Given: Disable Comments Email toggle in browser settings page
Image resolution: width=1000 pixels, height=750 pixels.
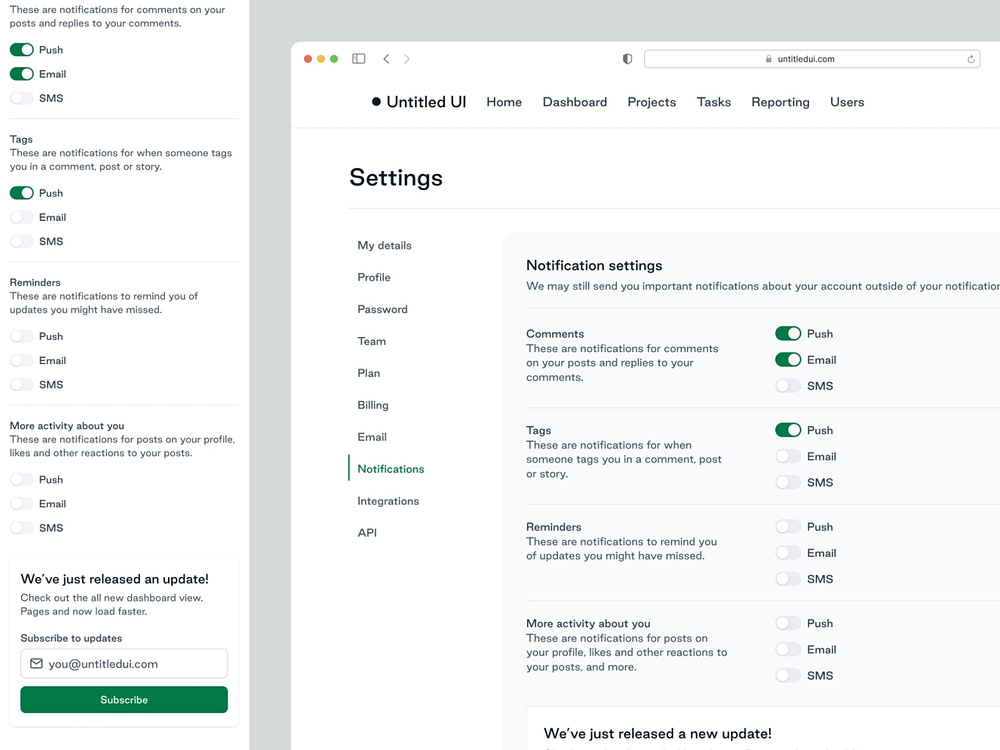Looking at the screenshot, I should click(788, 360).
